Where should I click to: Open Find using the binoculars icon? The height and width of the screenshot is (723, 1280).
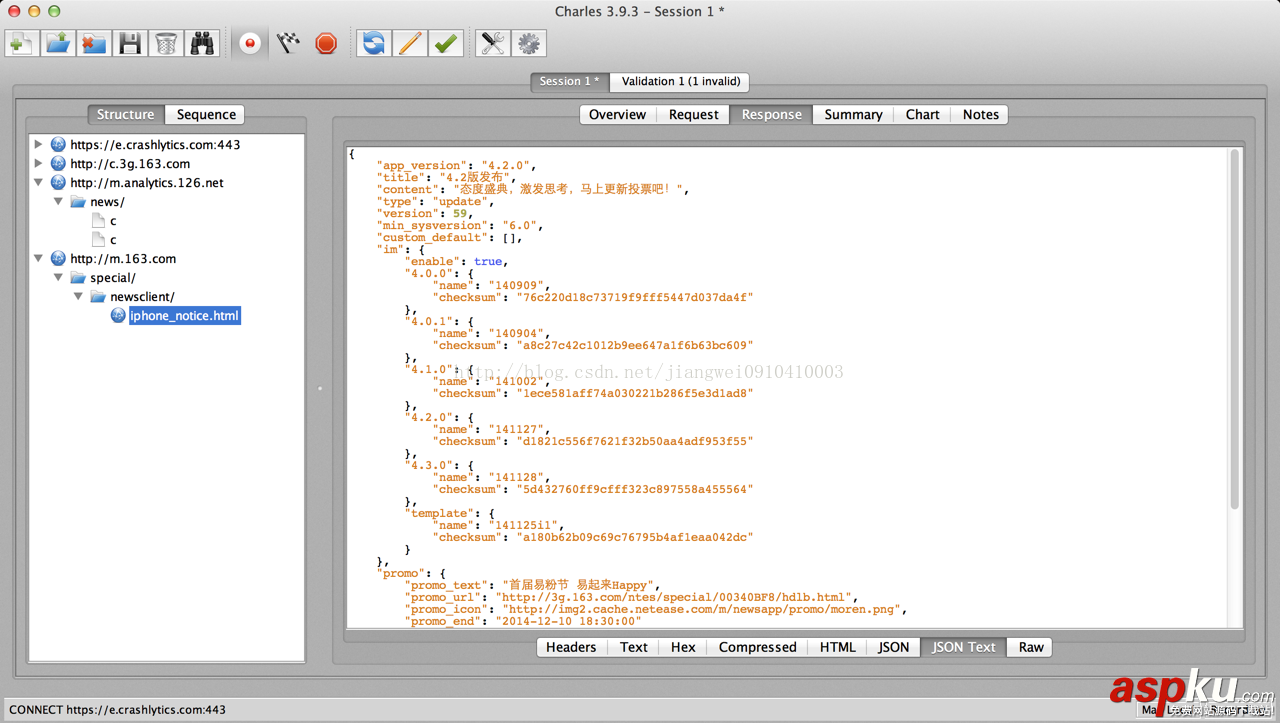click(202, 43)
